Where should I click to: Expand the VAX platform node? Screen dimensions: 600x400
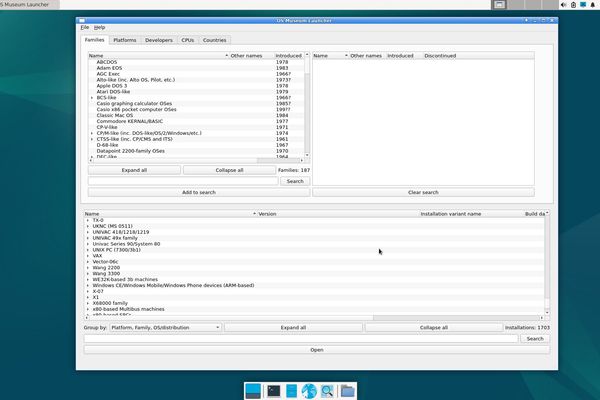pyautogui.click(x=87, y=256)
